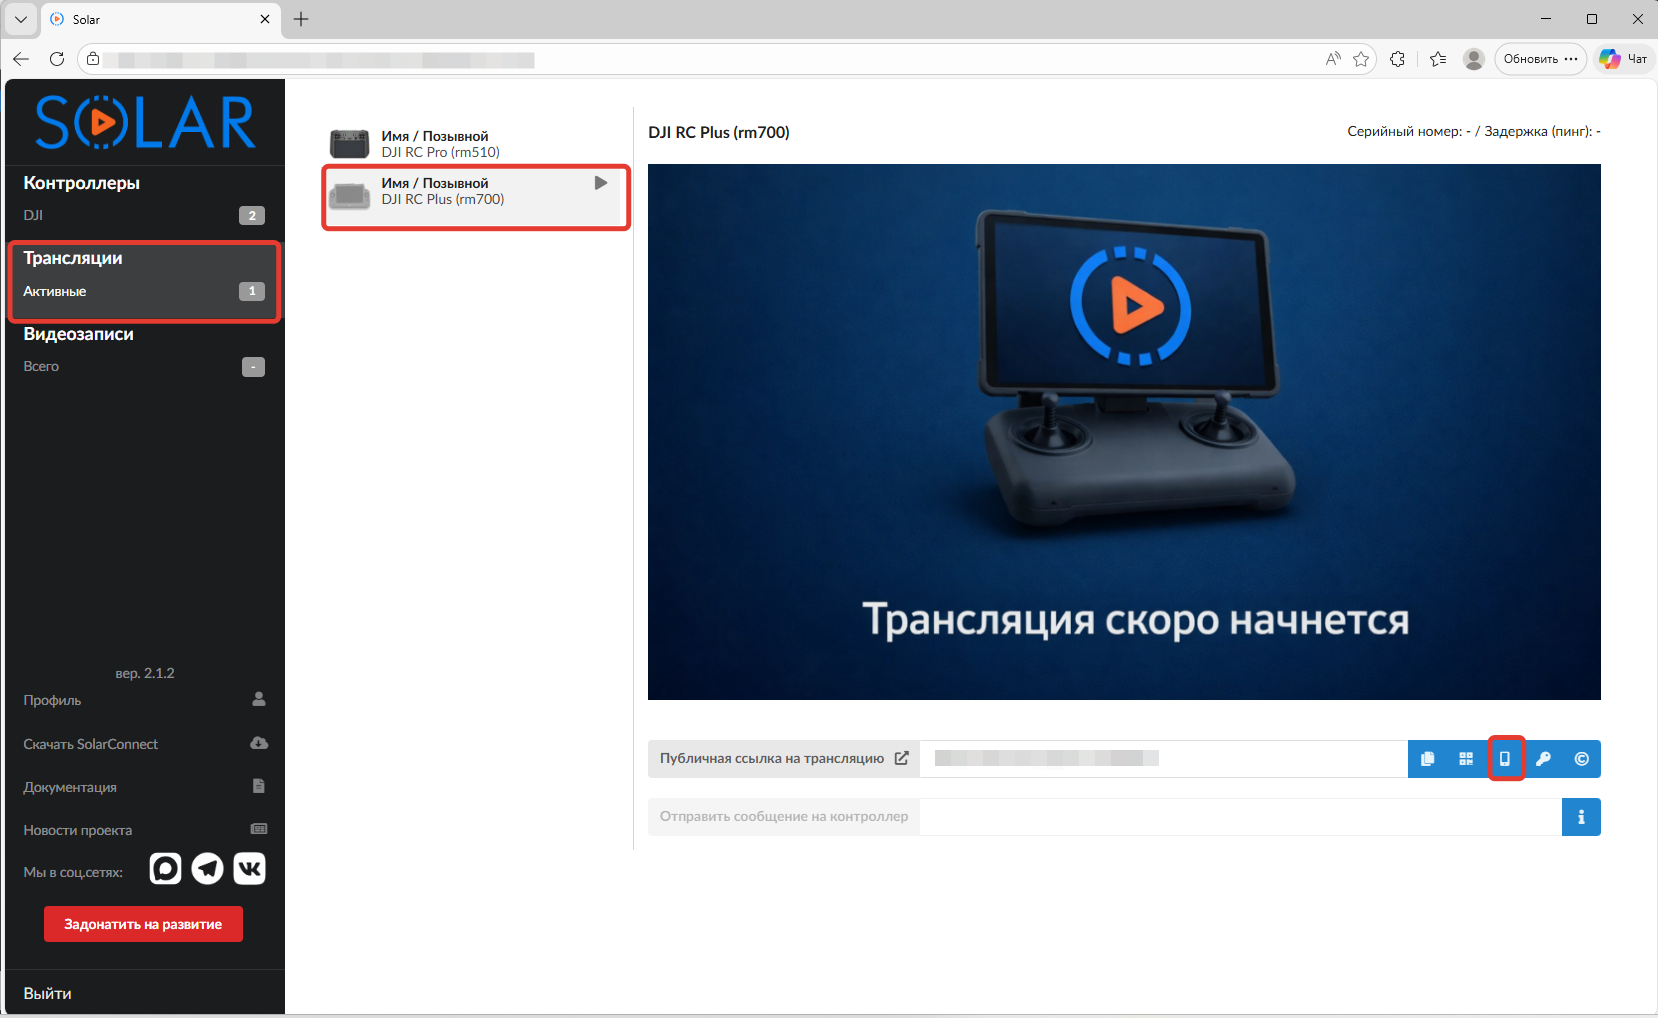Select the DJI RC Pro (rm510) controller
1658x1018 pixels.
click(475, 144)
